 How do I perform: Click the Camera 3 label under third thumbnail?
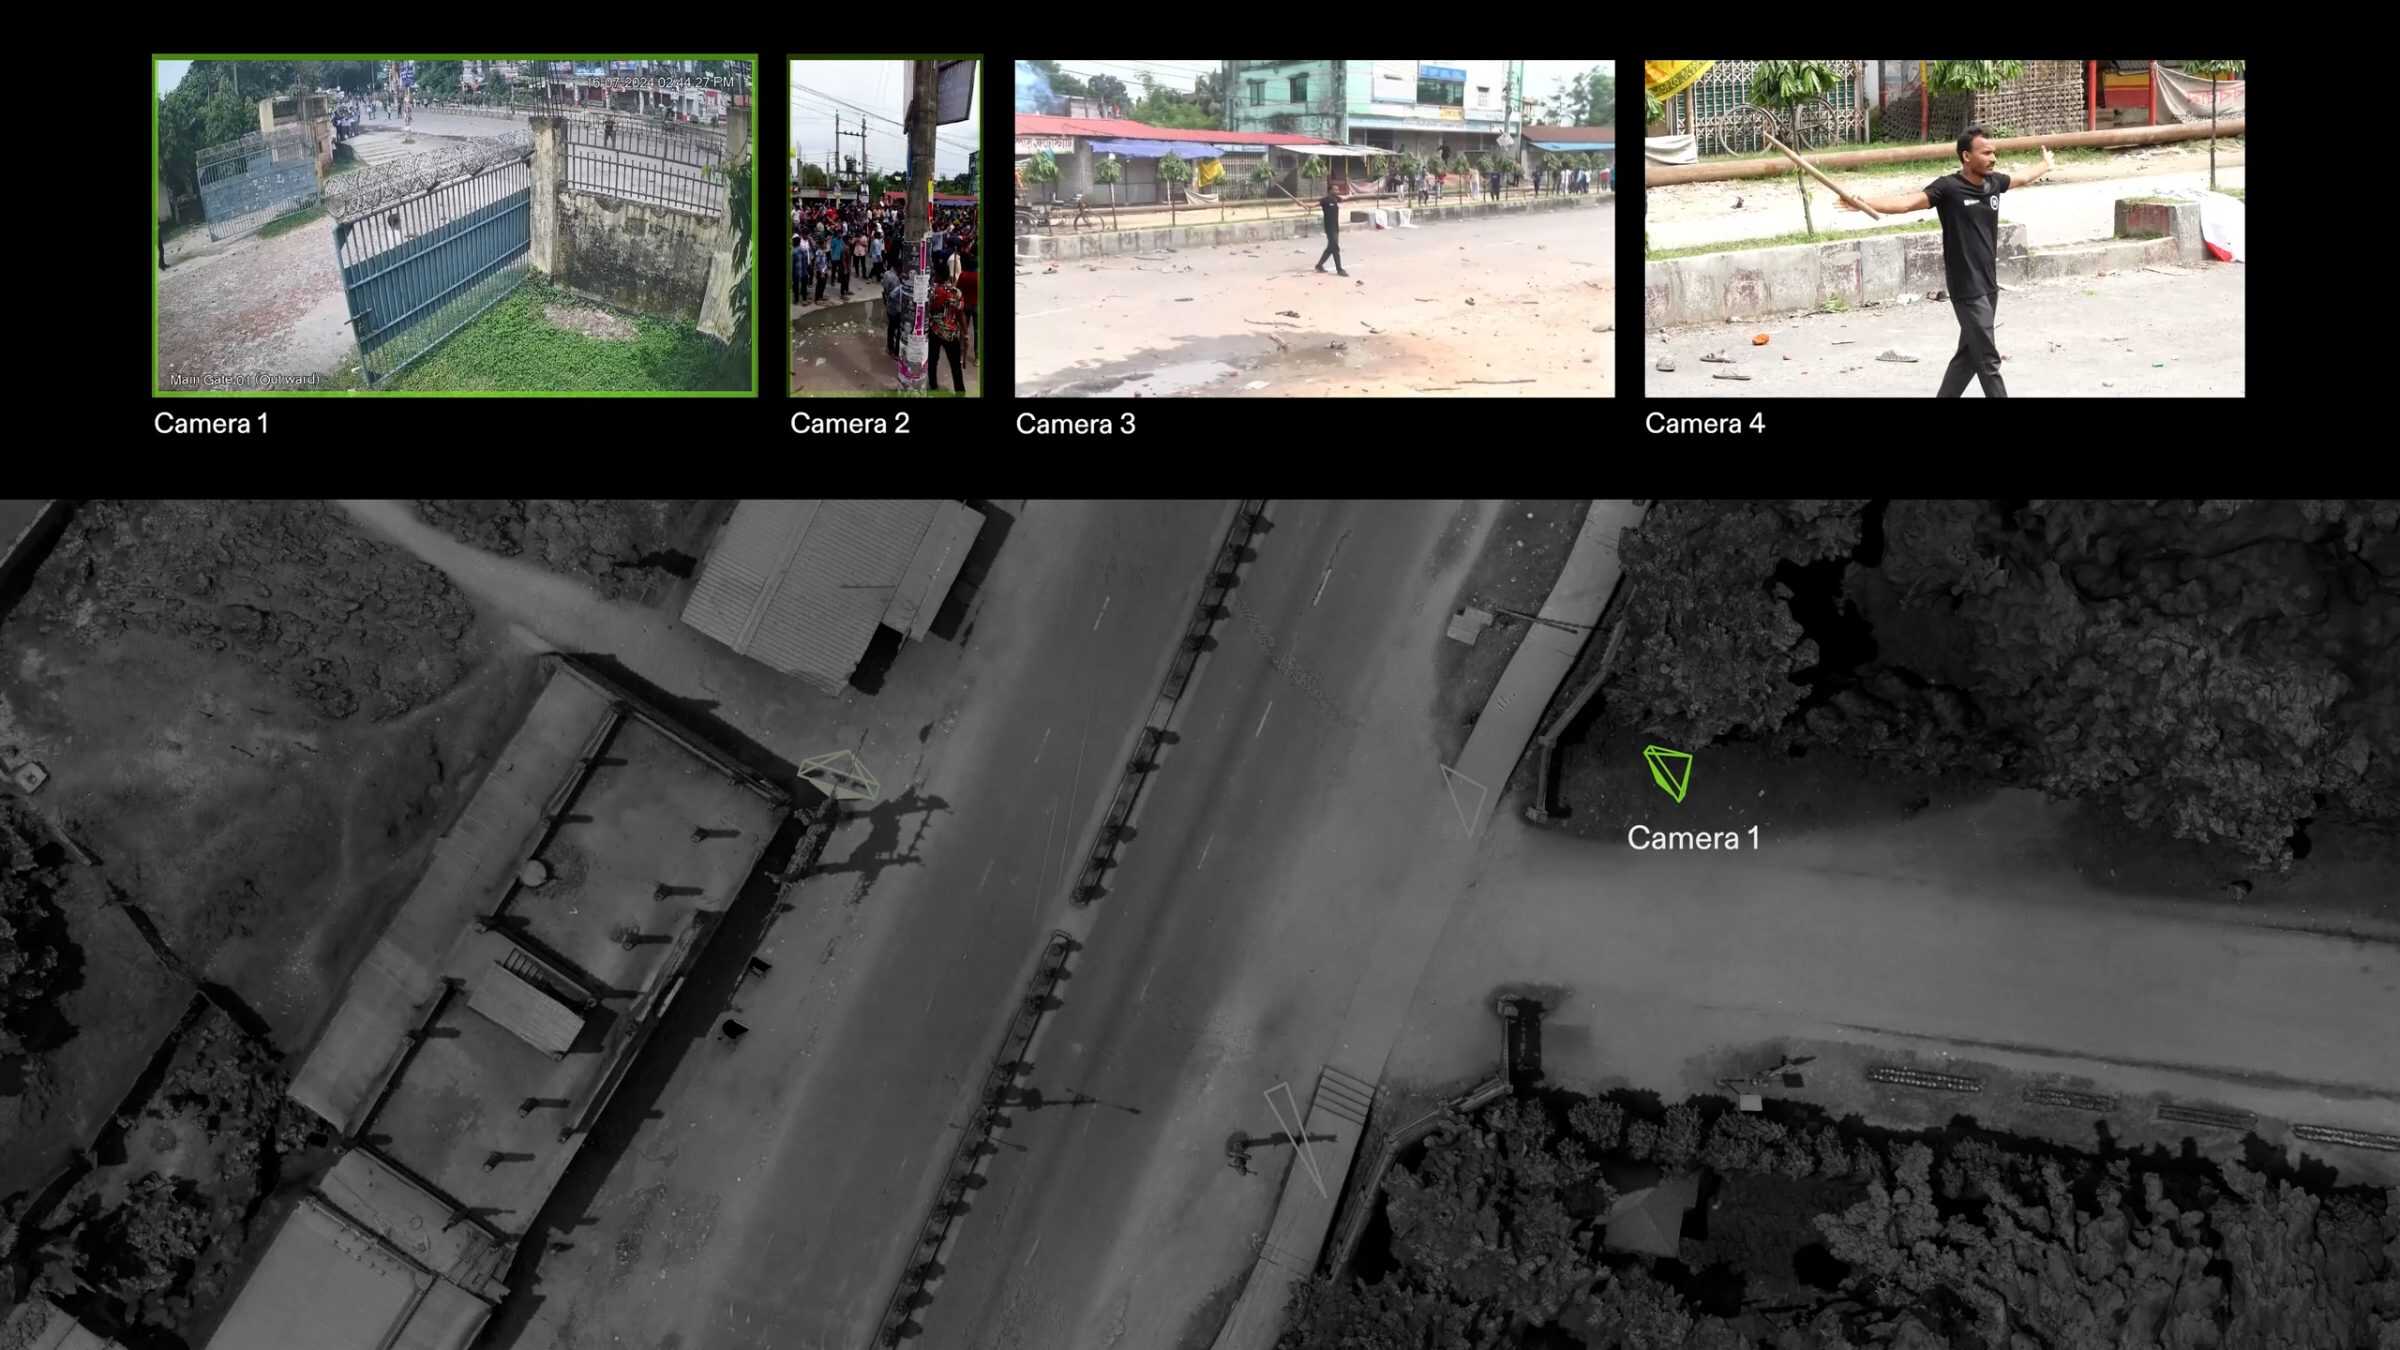1075,425
